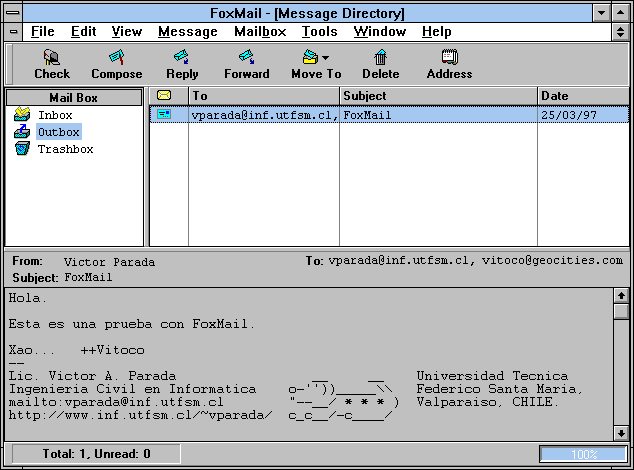The height and width of the screenshot is (470, 634).
Task: Click the Outbox label in Mail Box
Action: [x=59, y=132]
